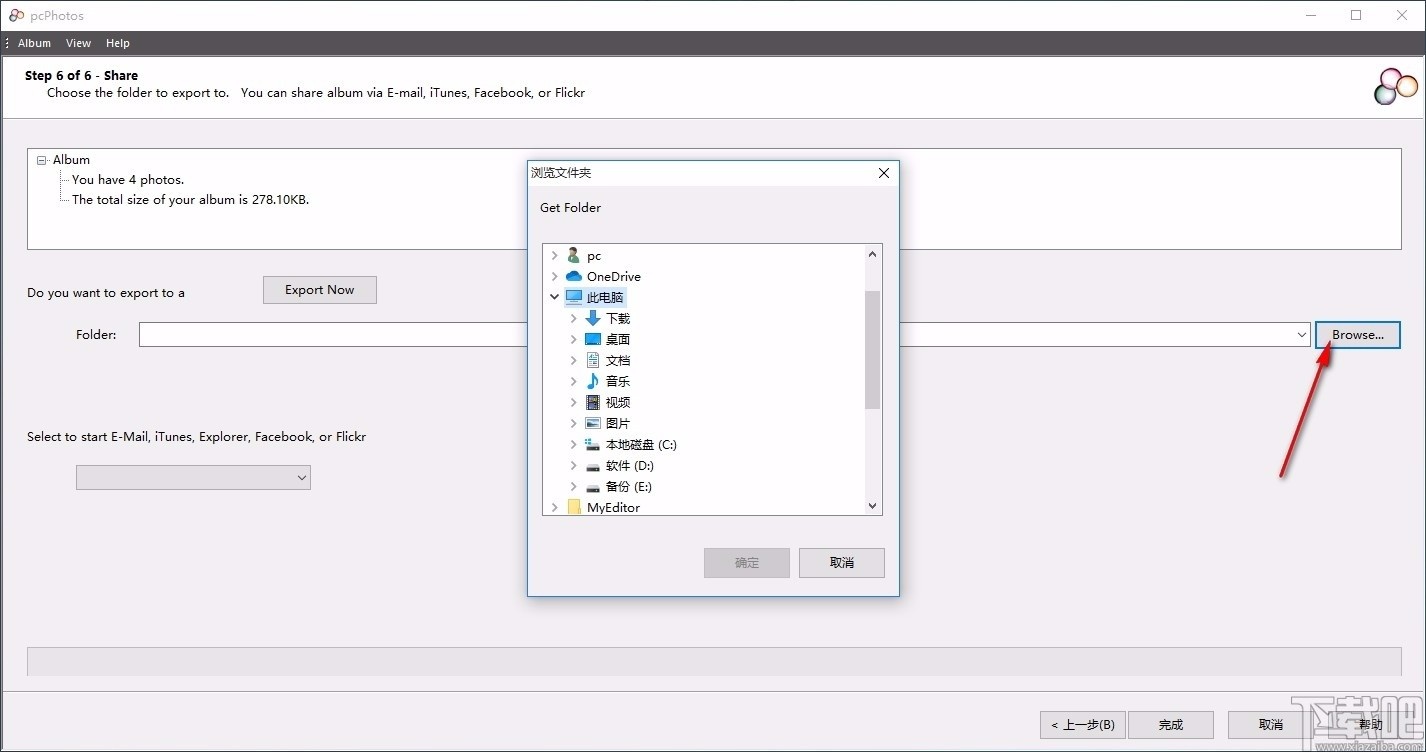Click the album total size 278.10KB row
The width and height of the screenshot is (1426, 752).
(x=190, y=200)
